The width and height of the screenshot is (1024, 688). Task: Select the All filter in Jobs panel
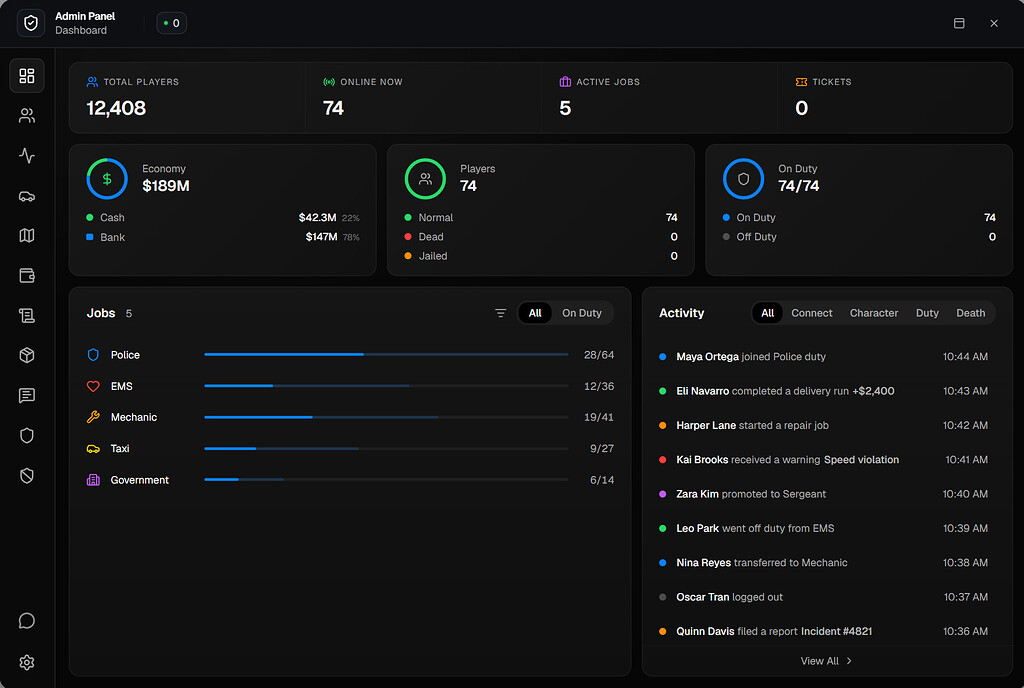[x=535, y=313]
